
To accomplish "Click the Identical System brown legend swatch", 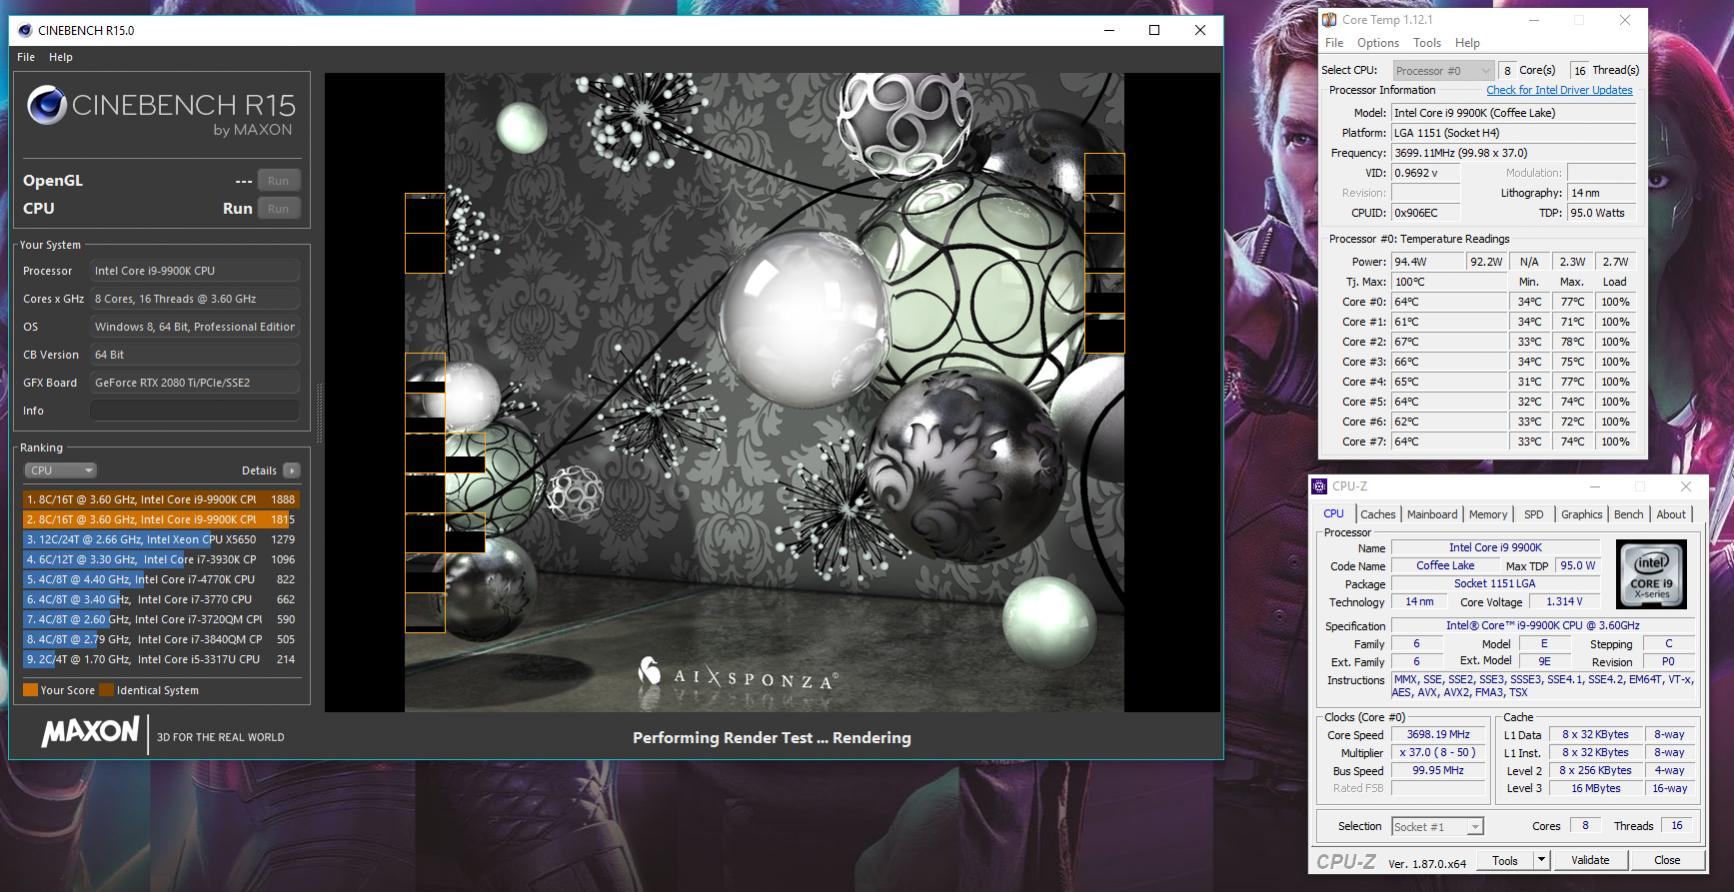I will click(106, 690).
